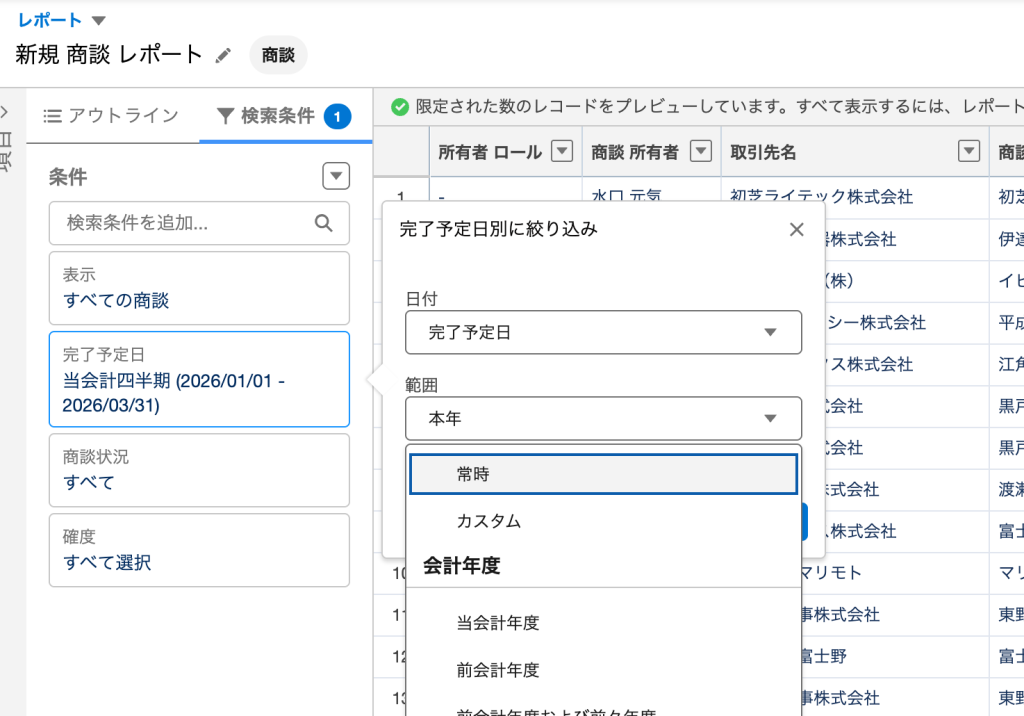Open the 確度 filter card
The width and height of the screenshot is (1024, 716).
(199, 550)
